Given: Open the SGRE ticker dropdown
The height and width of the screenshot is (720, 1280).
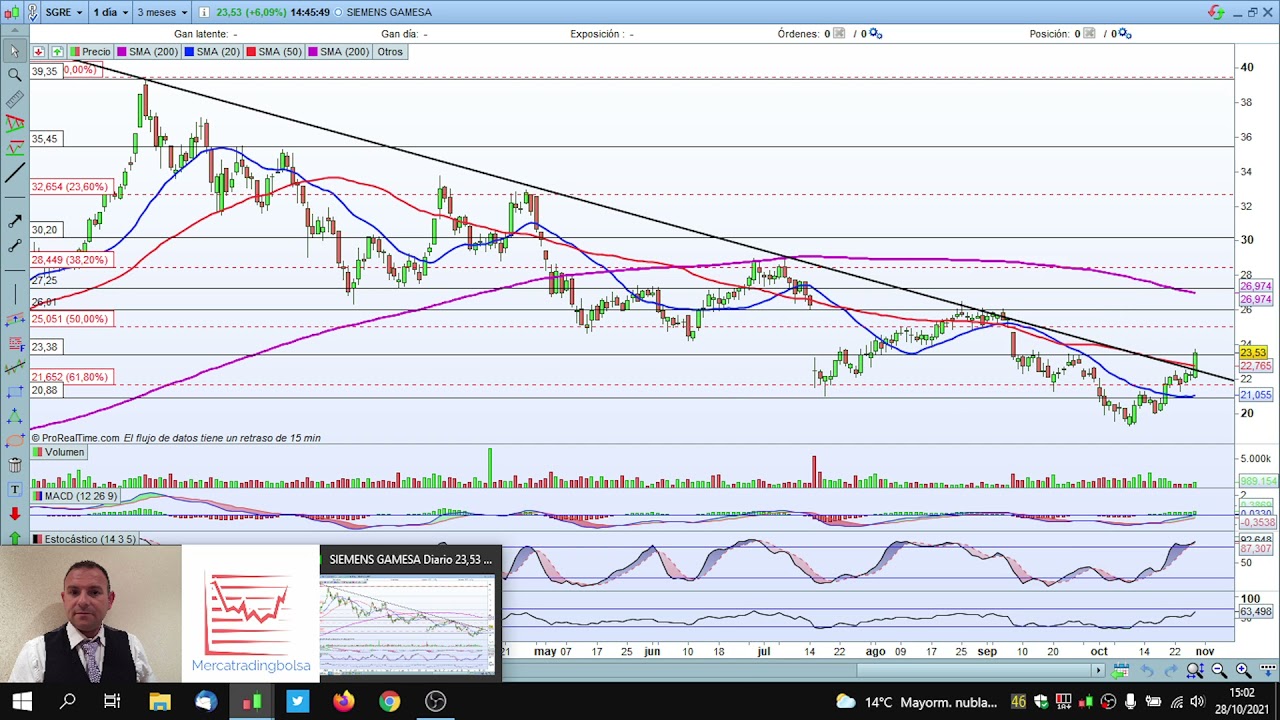Looking at the screenshot, I should point(63,12).
